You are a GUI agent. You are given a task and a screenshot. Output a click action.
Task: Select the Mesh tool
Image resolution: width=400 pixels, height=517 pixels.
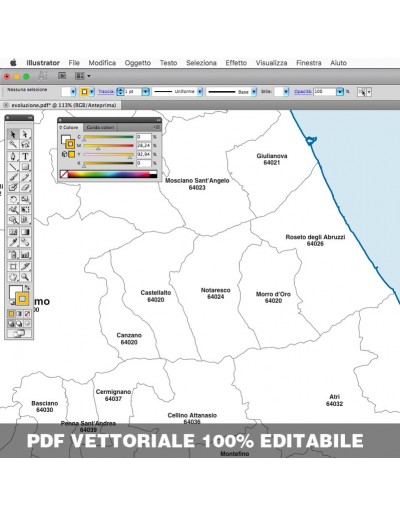click(13, 232)
